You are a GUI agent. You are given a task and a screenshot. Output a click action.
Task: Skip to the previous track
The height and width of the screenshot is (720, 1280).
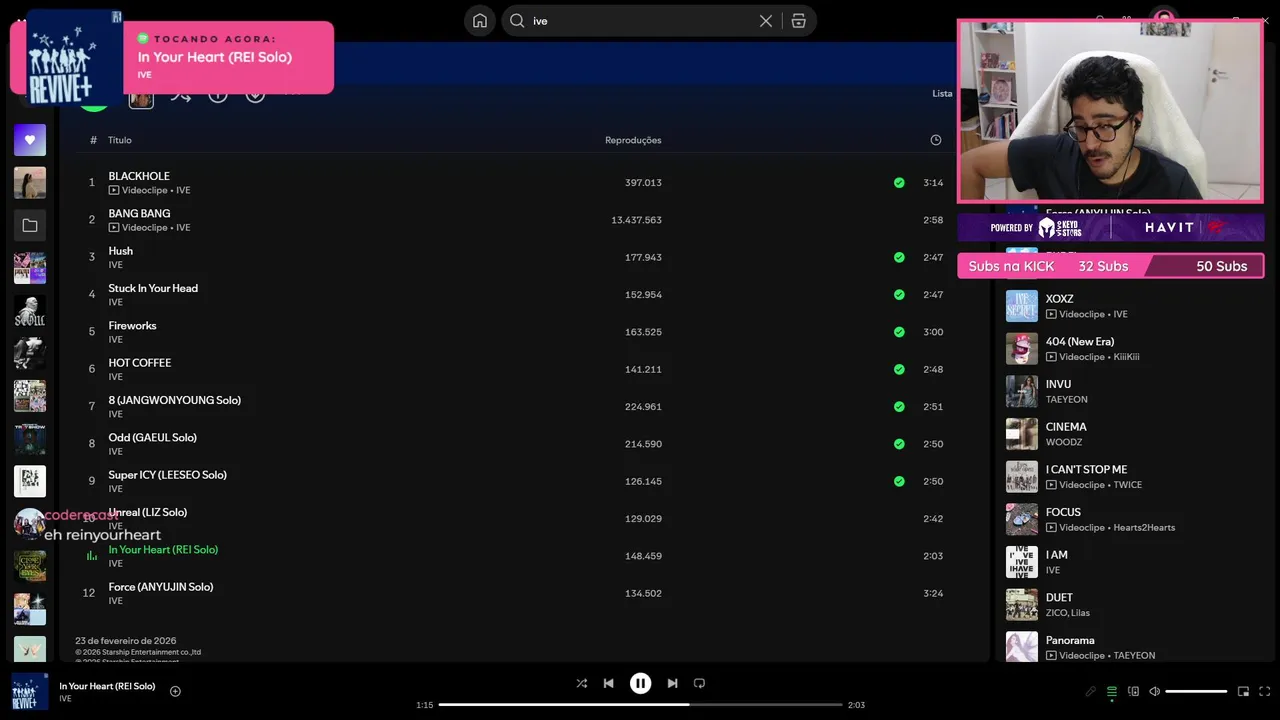[608, 683]
